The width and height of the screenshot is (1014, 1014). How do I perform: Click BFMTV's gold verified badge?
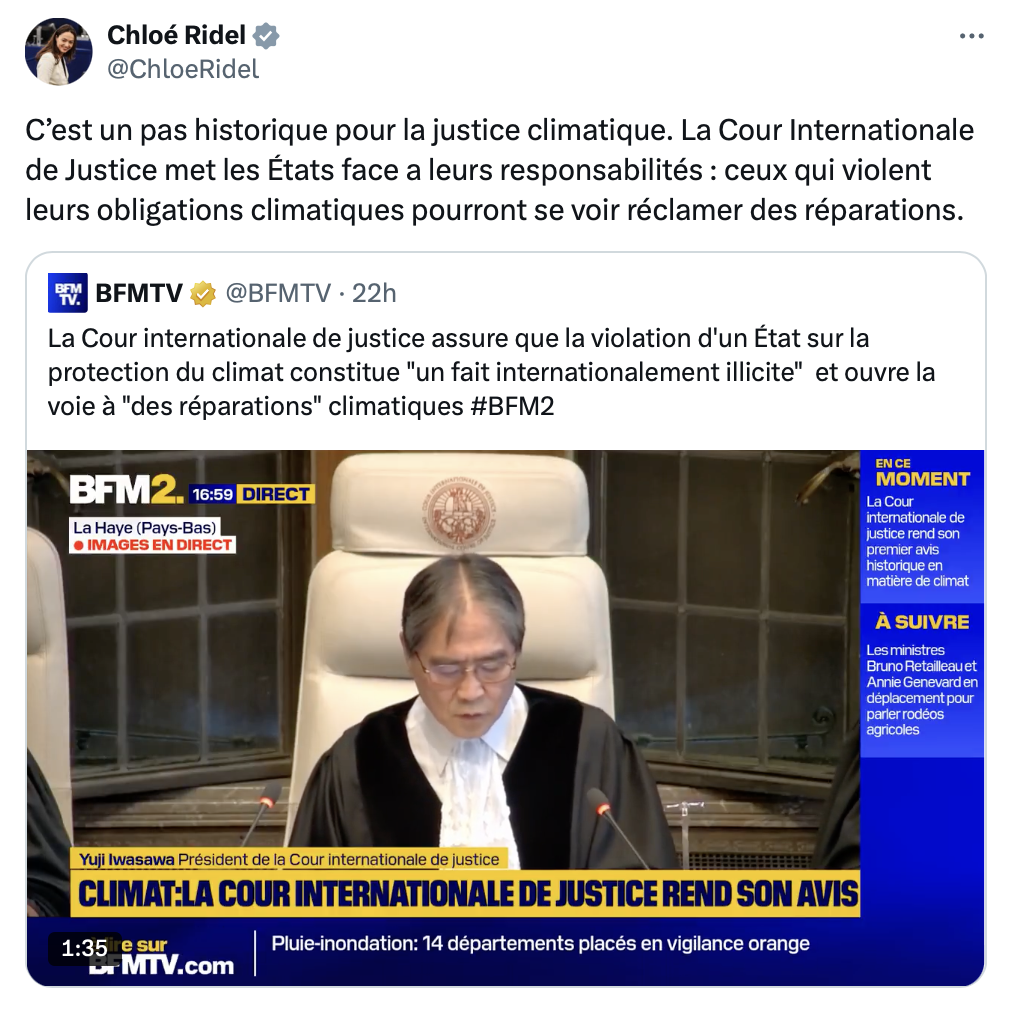coord(202,294)
